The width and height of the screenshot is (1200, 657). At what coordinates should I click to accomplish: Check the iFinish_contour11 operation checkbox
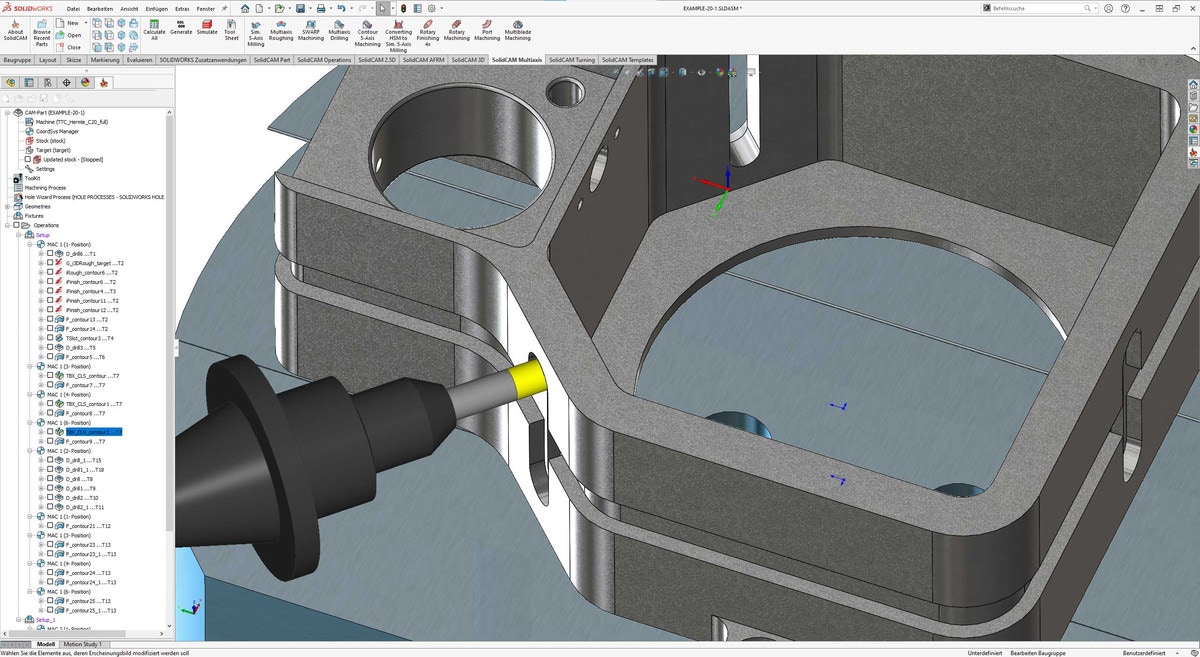[x=50, y=300]
